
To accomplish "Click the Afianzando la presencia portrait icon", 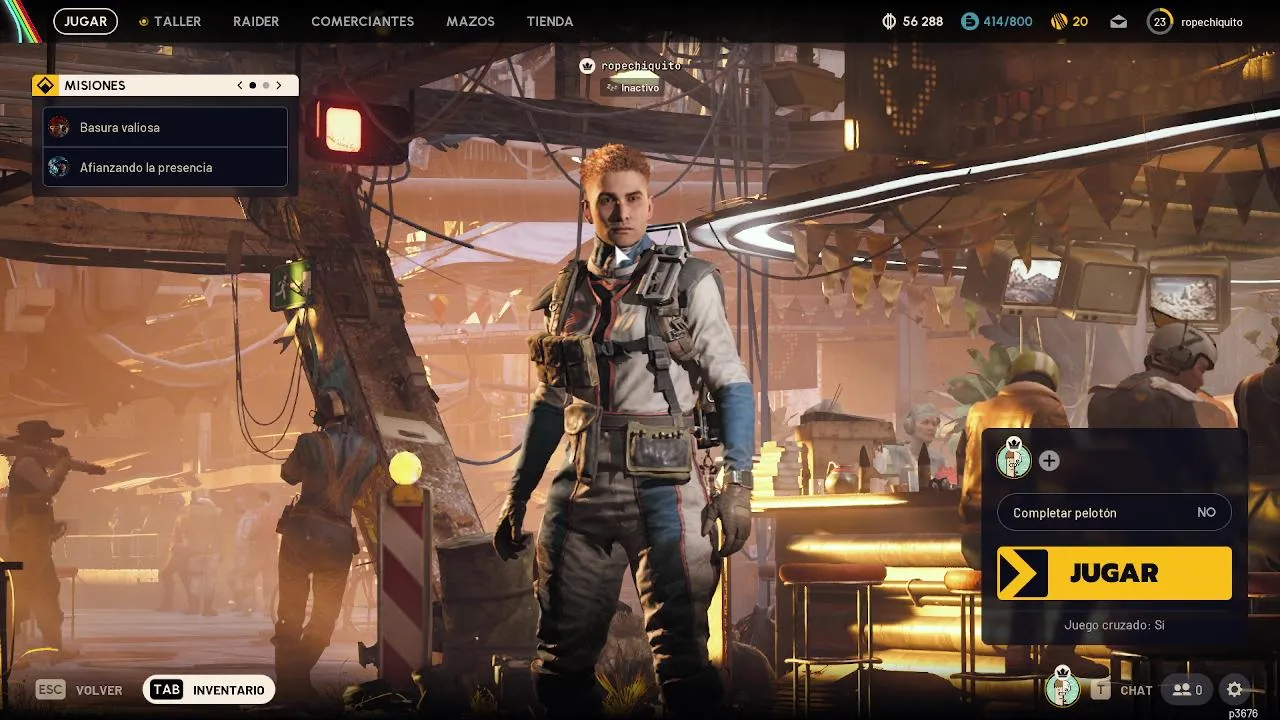I will tap(59, 167).
